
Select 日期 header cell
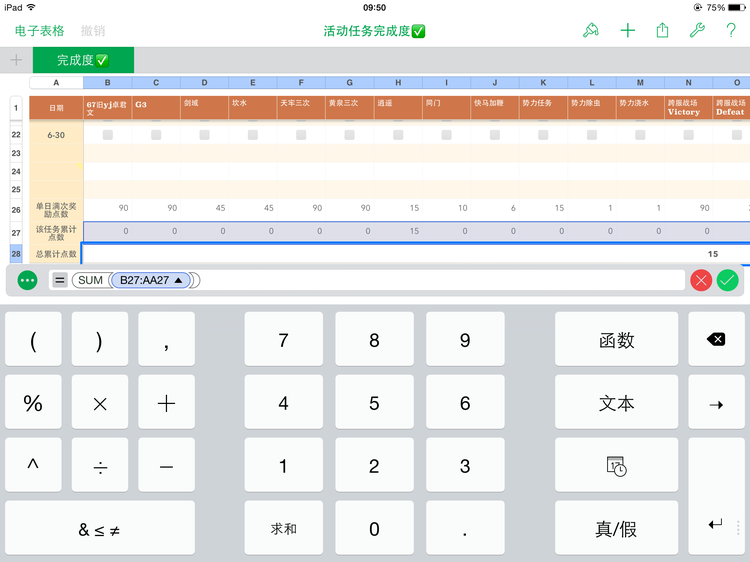point(56,108)
